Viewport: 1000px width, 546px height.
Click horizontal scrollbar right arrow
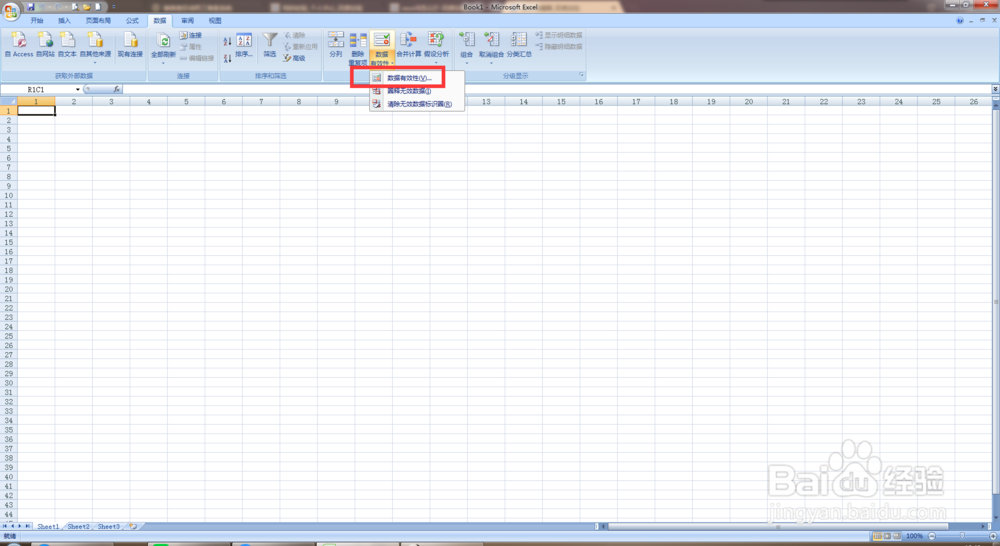click(x=983, y=527)
